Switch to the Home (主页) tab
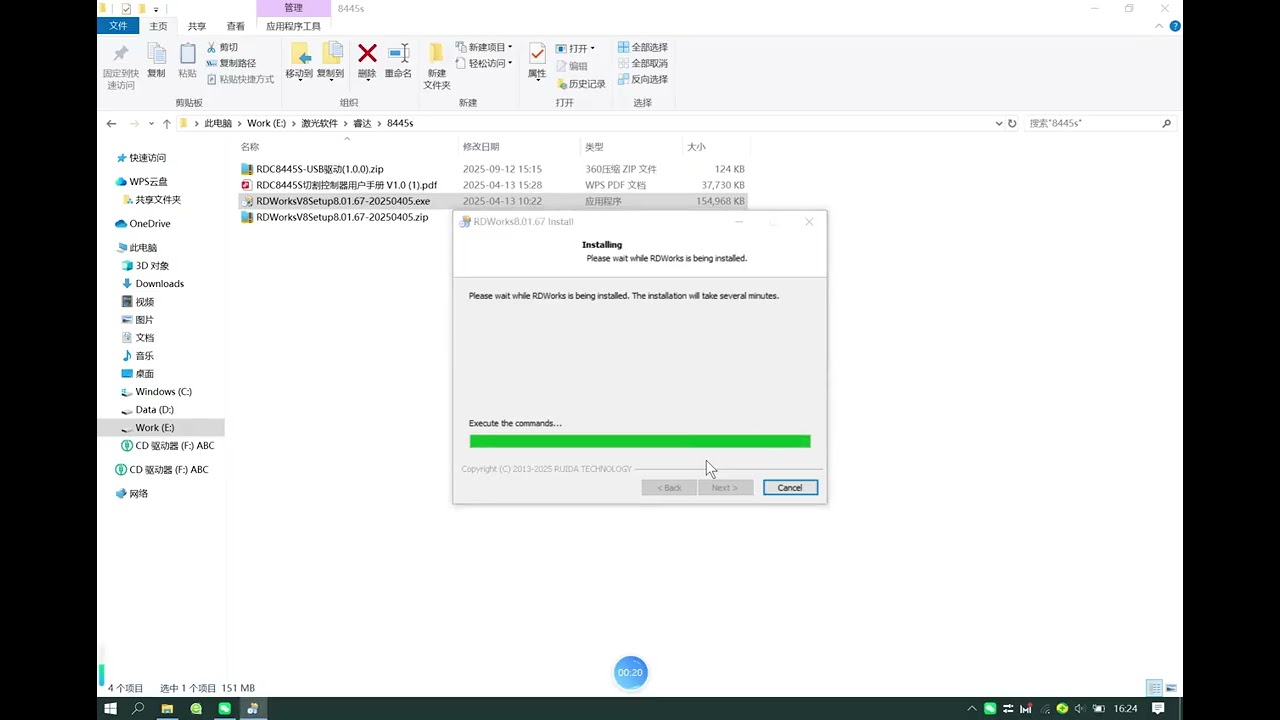This screenshot has height=720, width=1280. click(x=158, y=26)
